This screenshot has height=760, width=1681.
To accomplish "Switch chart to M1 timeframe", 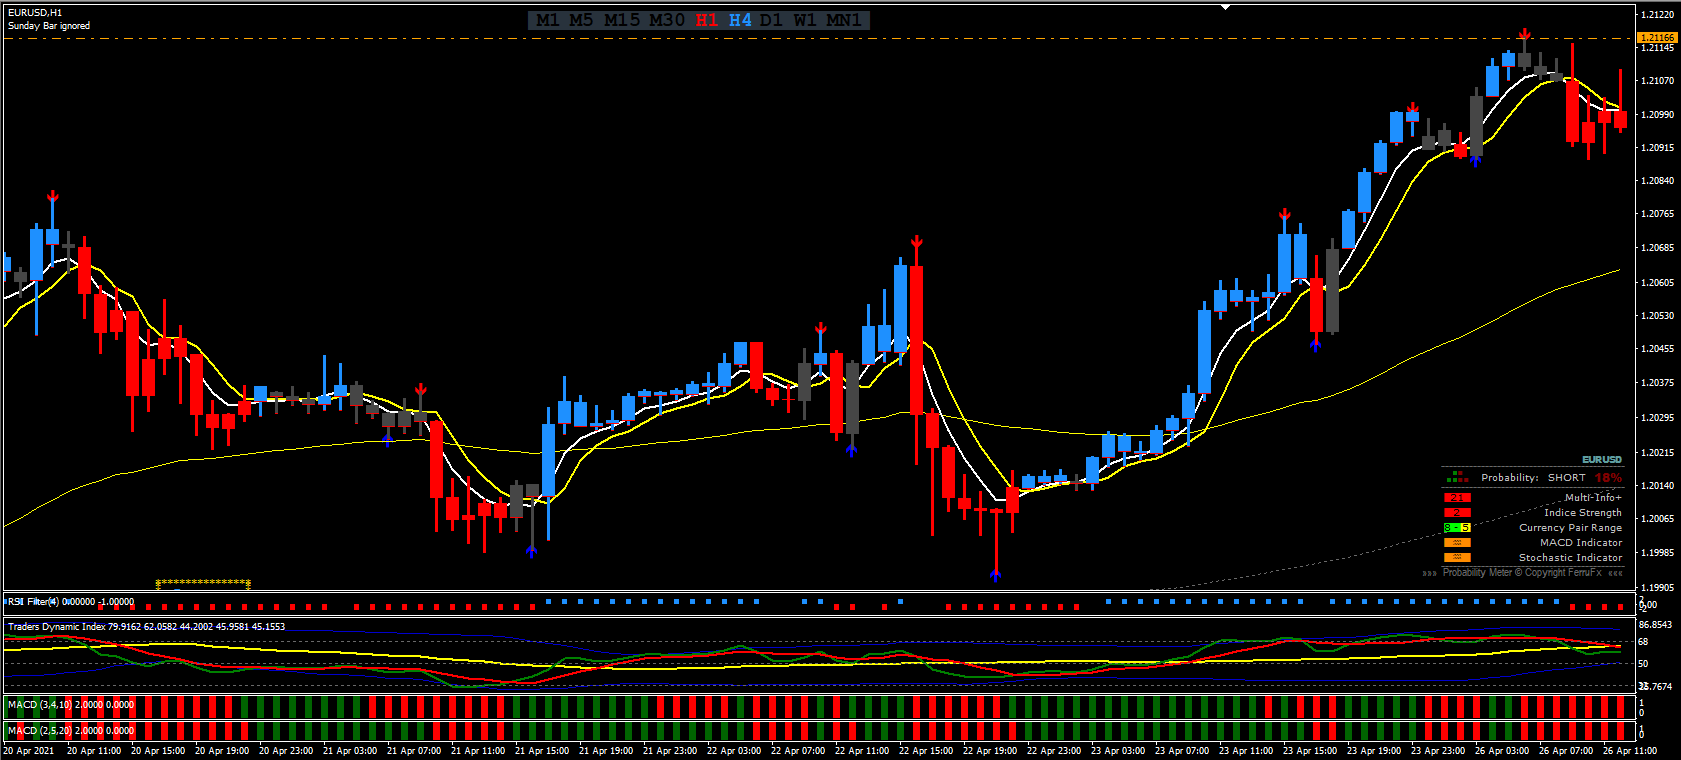I will 548,20.
